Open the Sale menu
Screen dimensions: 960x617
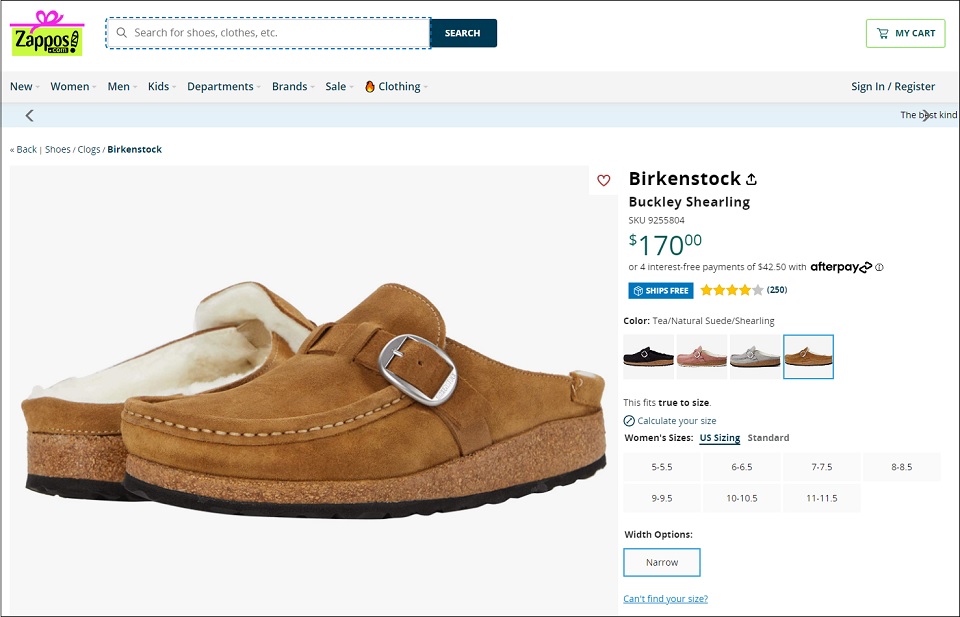click(x=337, y=87)
